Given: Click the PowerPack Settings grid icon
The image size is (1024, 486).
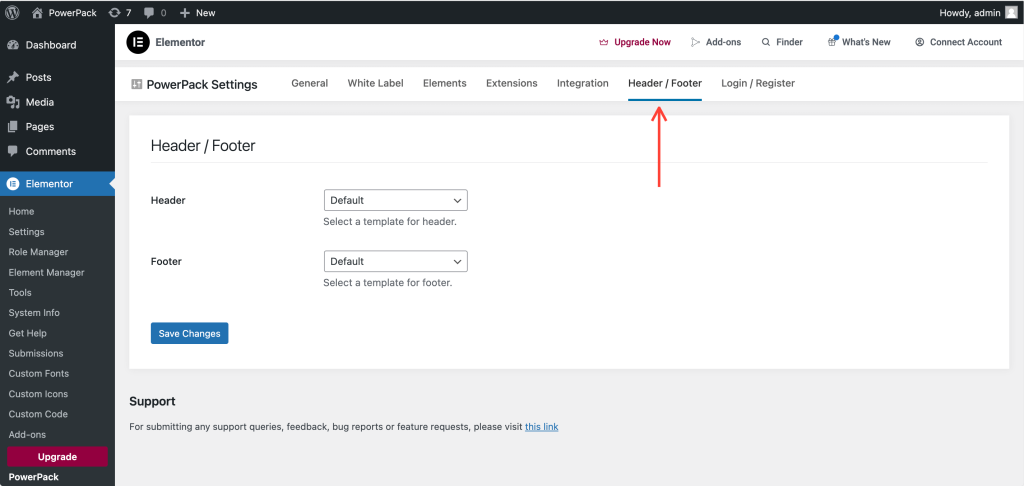Looking at the screenshot, I should 136,84.
